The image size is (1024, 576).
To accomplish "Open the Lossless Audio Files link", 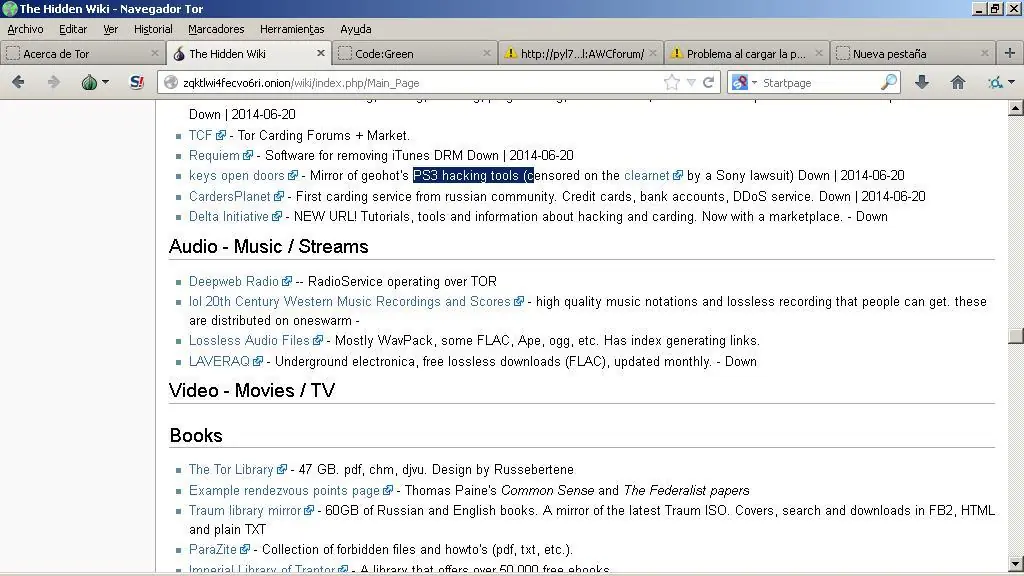I will (249, 341).
